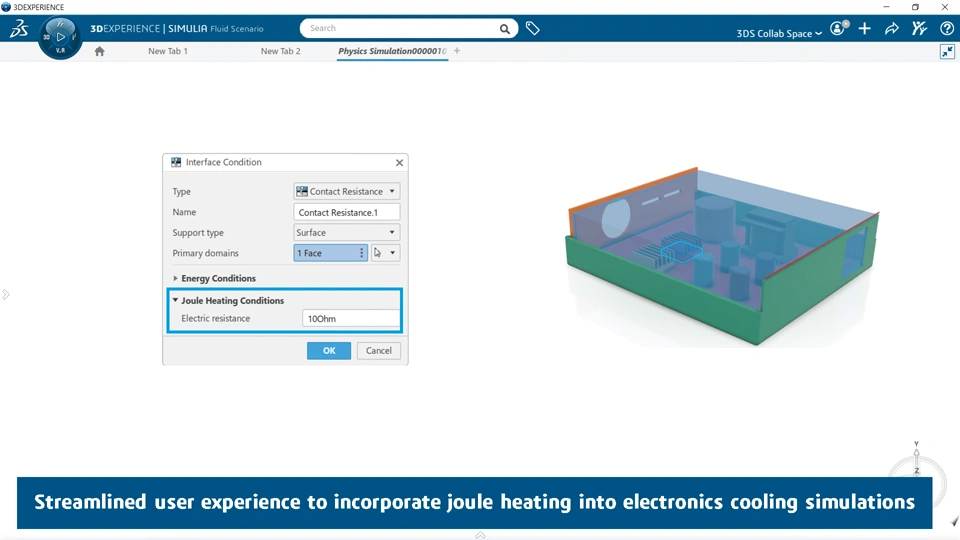Open the 1 Face options dots

(x=361, y=252)
